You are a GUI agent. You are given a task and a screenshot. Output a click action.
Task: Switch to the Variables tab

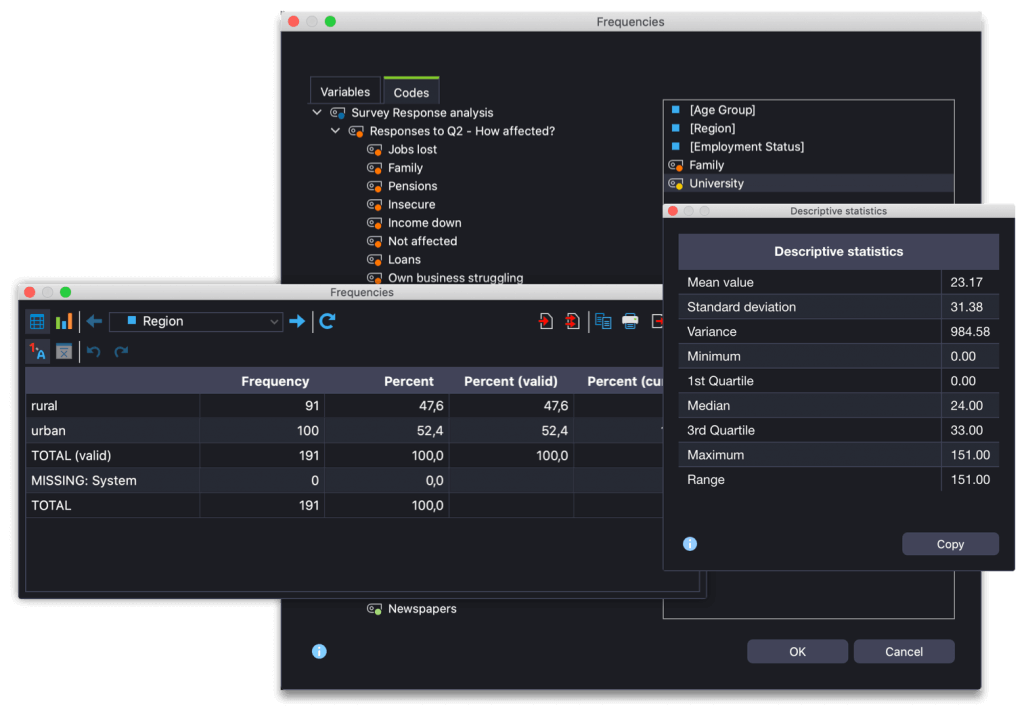click(345, 91)
